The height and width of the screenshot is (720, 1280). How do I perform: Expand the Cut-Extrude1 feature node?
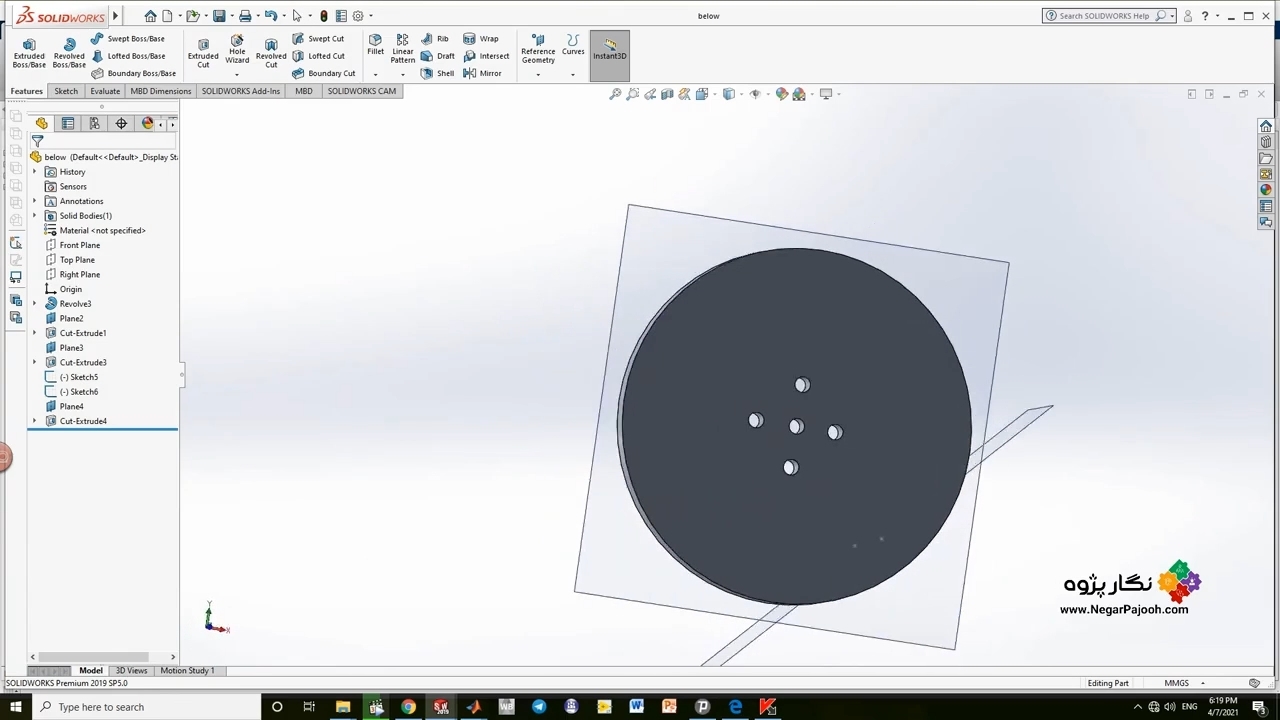35,333
